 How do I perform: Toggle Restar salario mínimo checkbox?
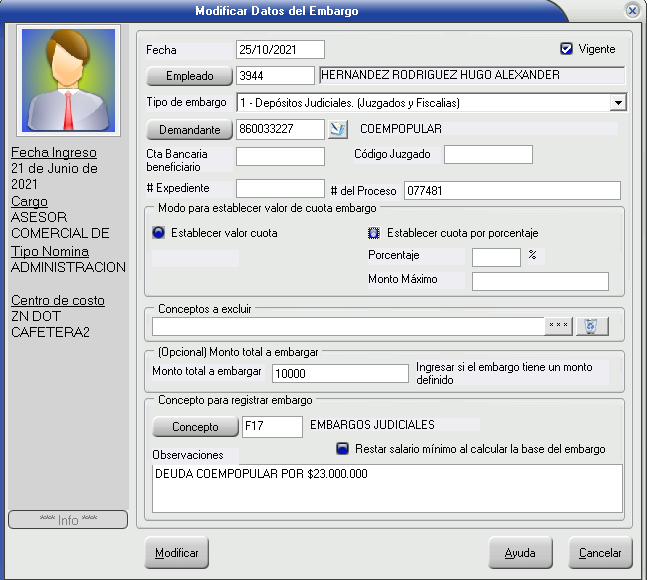[342, 449]
